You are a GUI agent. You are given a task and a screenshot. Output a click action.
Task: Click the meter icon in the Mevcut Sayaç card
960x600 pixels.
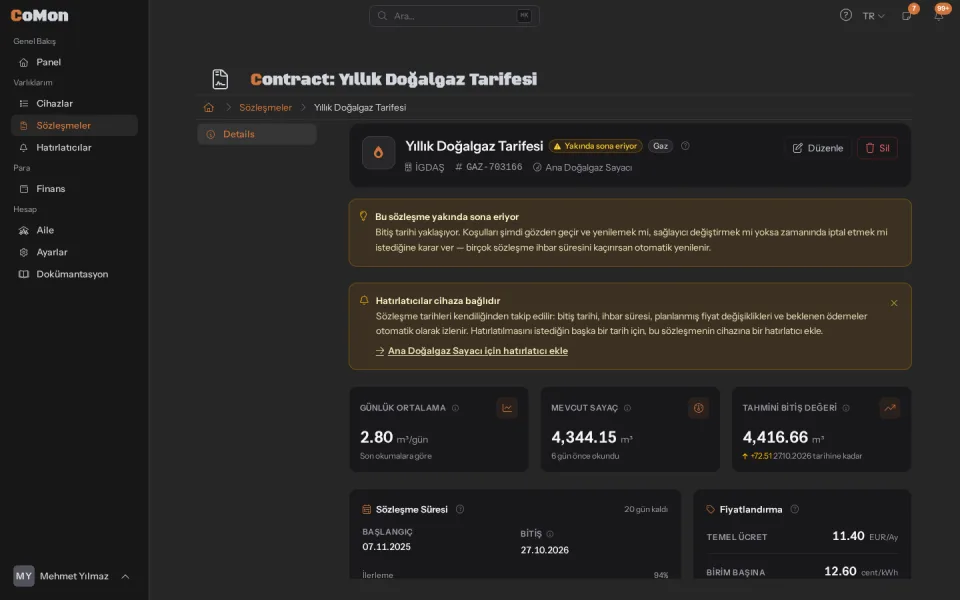(699, 408)
